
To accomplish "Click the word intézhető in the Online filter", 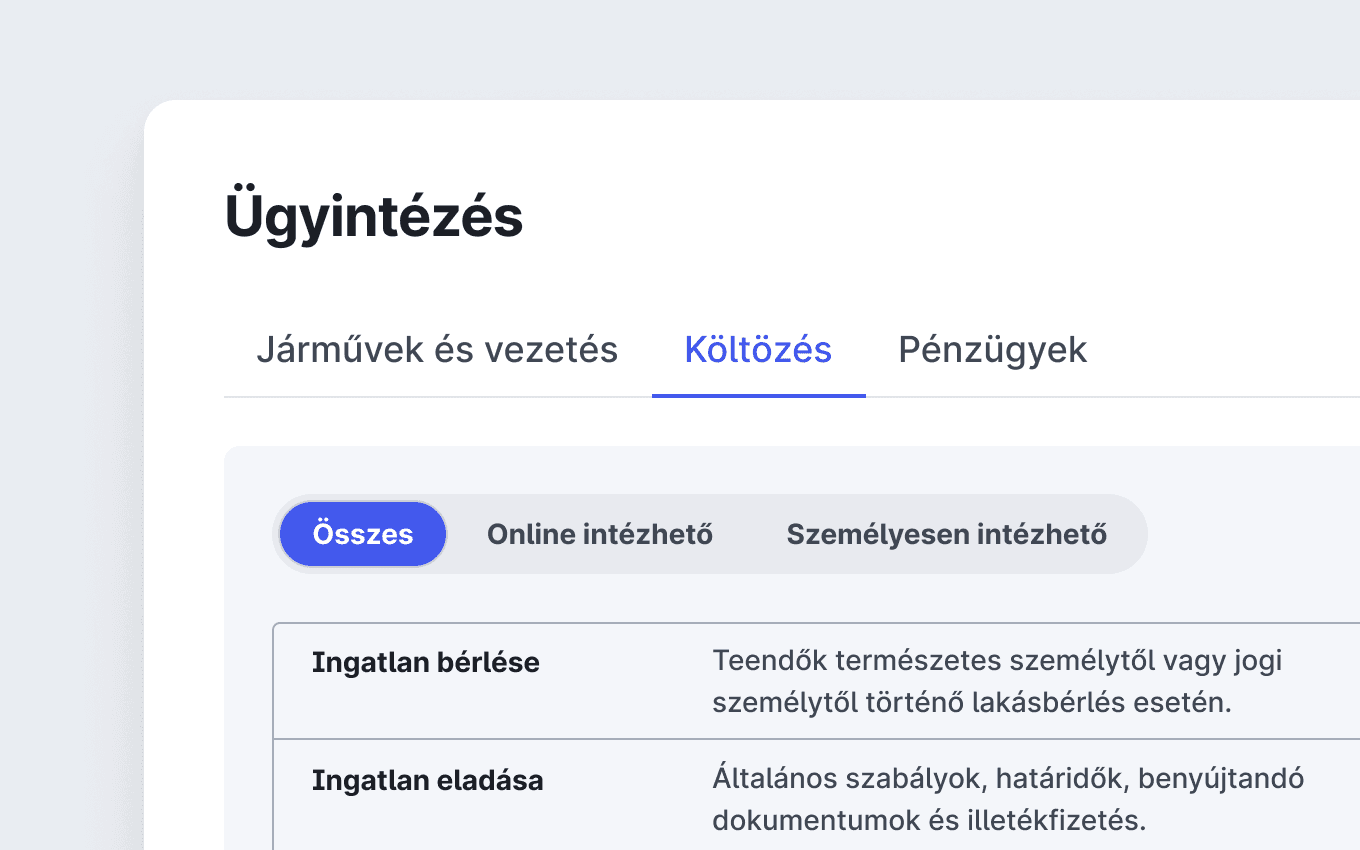I will (x=661, y=535).
